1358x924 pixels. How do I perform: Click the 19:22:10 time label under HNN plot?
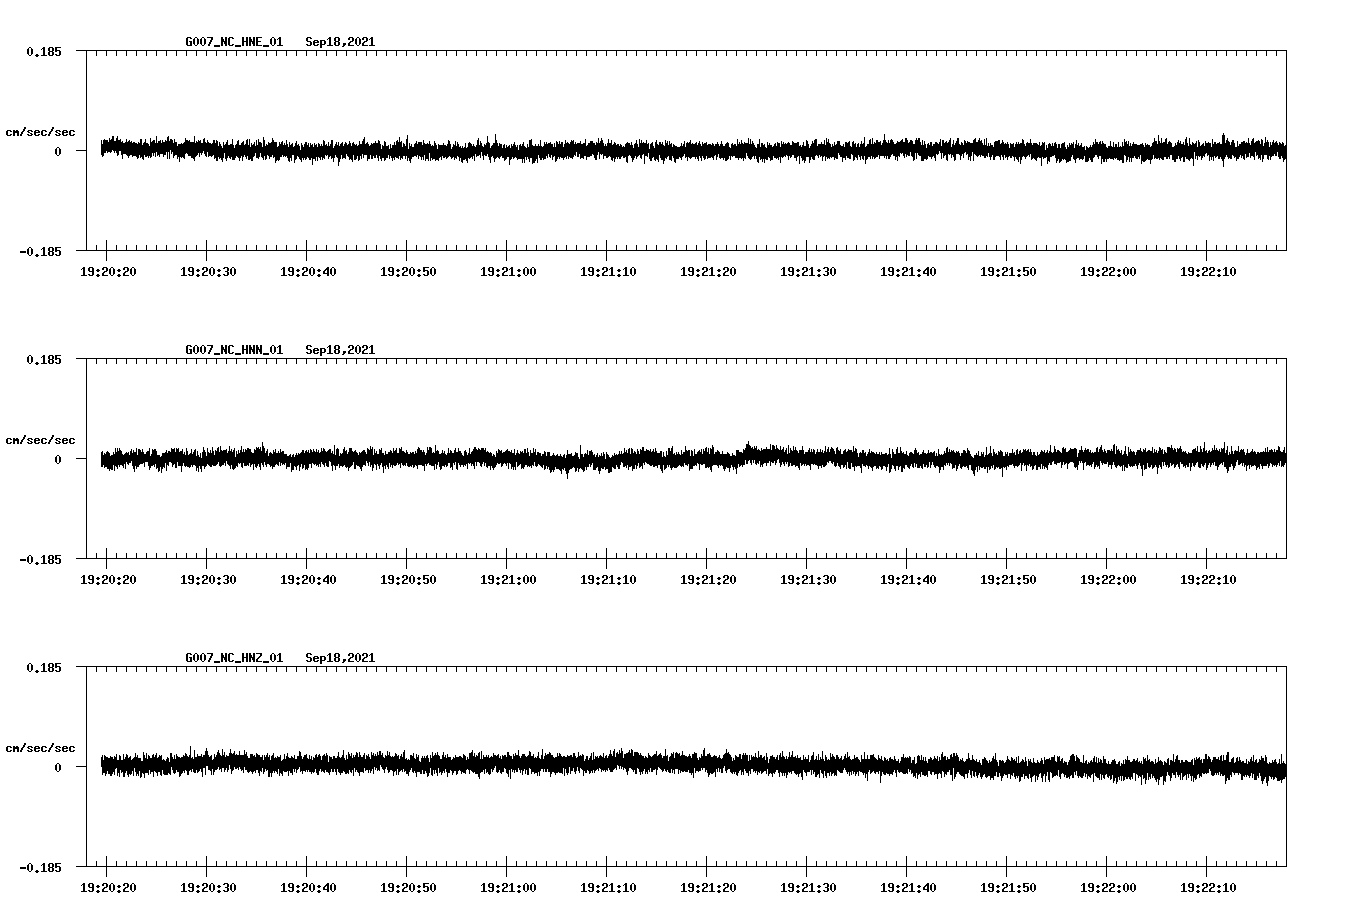pyautogui.click(x=1208, y=579)
